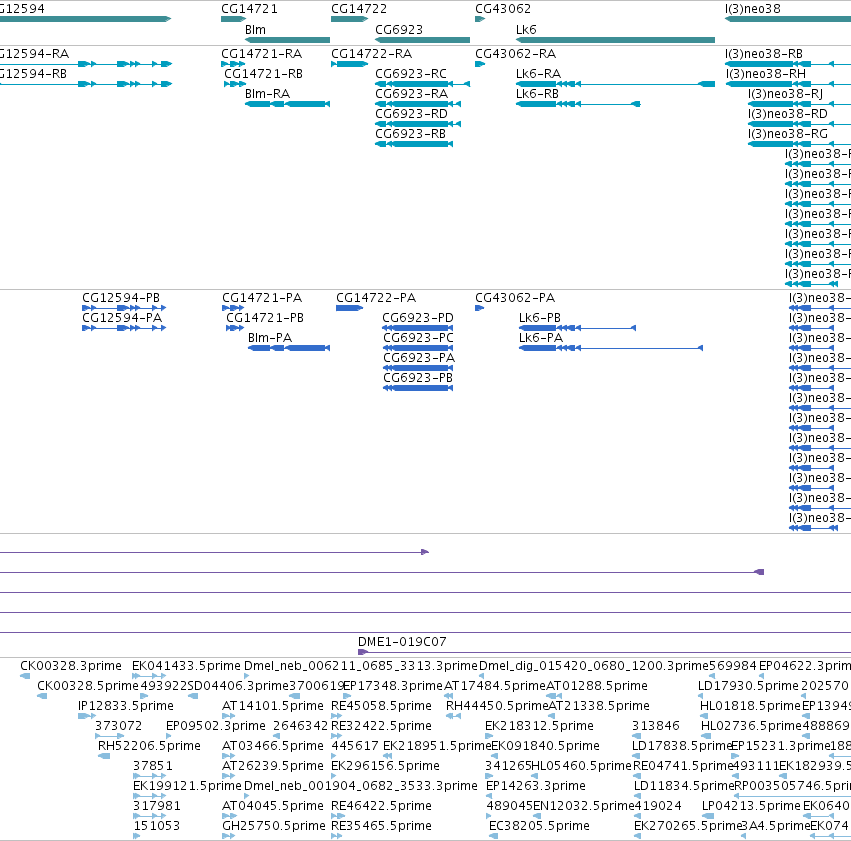This screenshot has width=851, height=841.
Task: Click the CG12594-PA protein label
Action: [x=122, y=318]
